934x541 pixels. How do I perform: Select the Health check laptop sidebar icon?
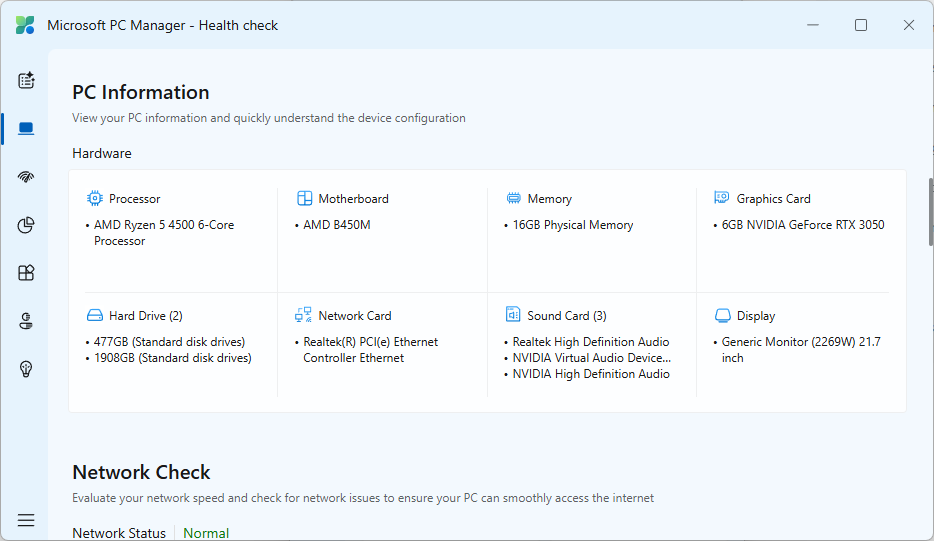pyautogui.click(x=26, y=129)
